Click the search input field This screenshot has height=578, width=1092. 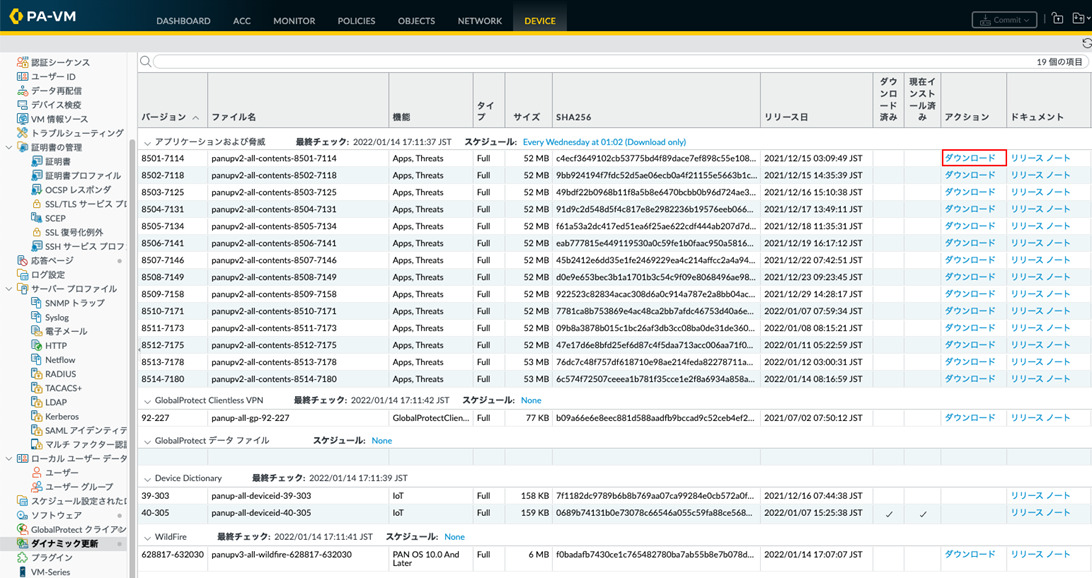coord(620,62)
